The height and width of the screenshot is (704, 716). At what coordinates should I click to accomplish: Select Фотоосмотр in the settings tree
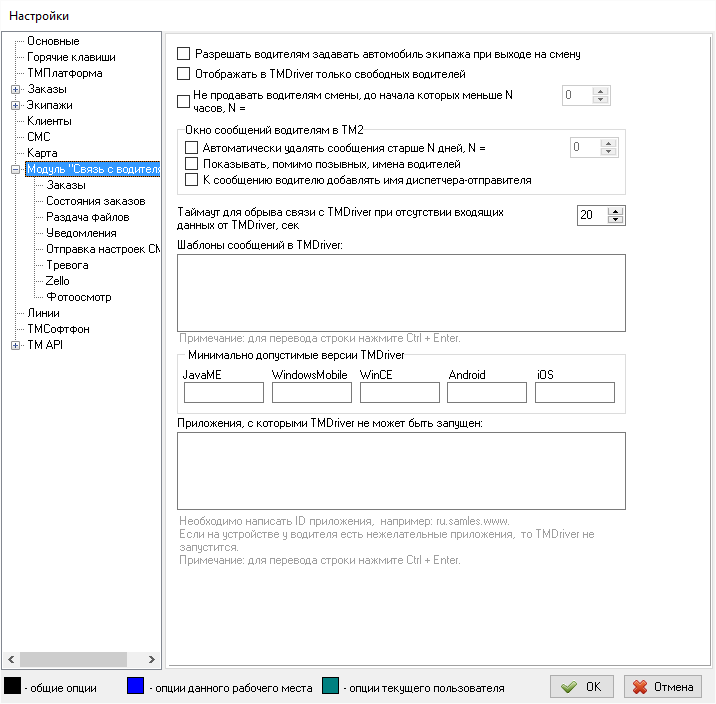pyautogui.click(x=78, y=297)
